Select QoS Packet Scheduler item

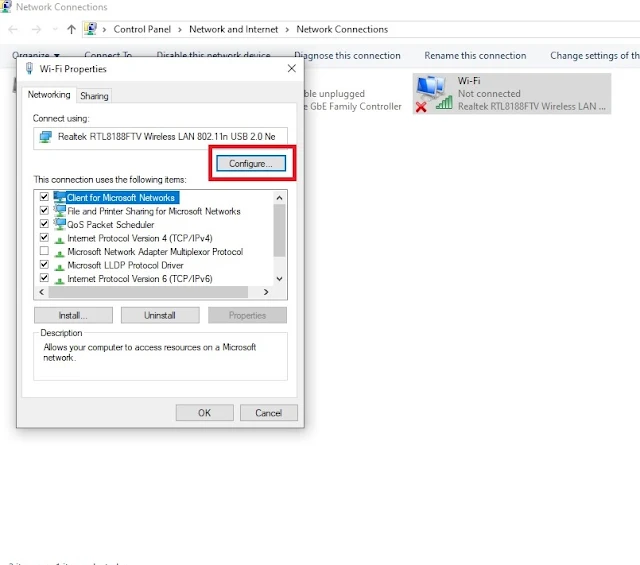point(111,225)
